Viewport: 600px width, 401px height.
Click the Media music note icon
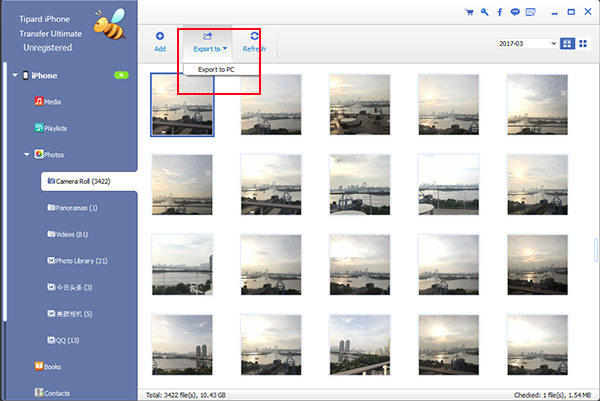pos(39,101)
